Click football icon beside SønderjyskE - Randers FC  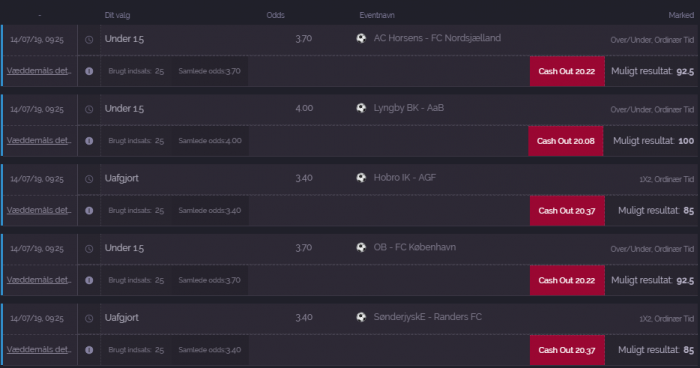(361, 317)
